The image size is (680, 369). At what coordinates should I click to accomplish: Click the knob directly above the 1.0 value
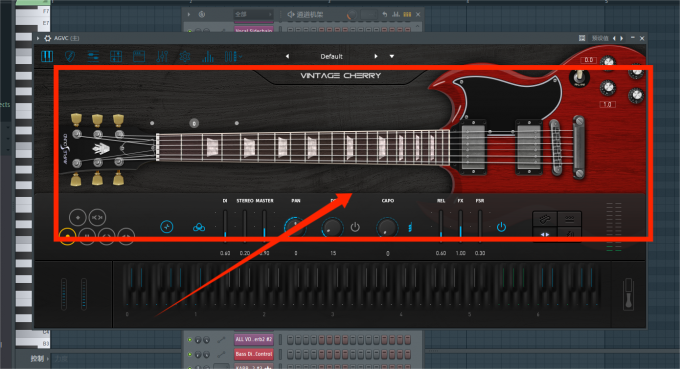pyautogui.click(x=608, y=88)
